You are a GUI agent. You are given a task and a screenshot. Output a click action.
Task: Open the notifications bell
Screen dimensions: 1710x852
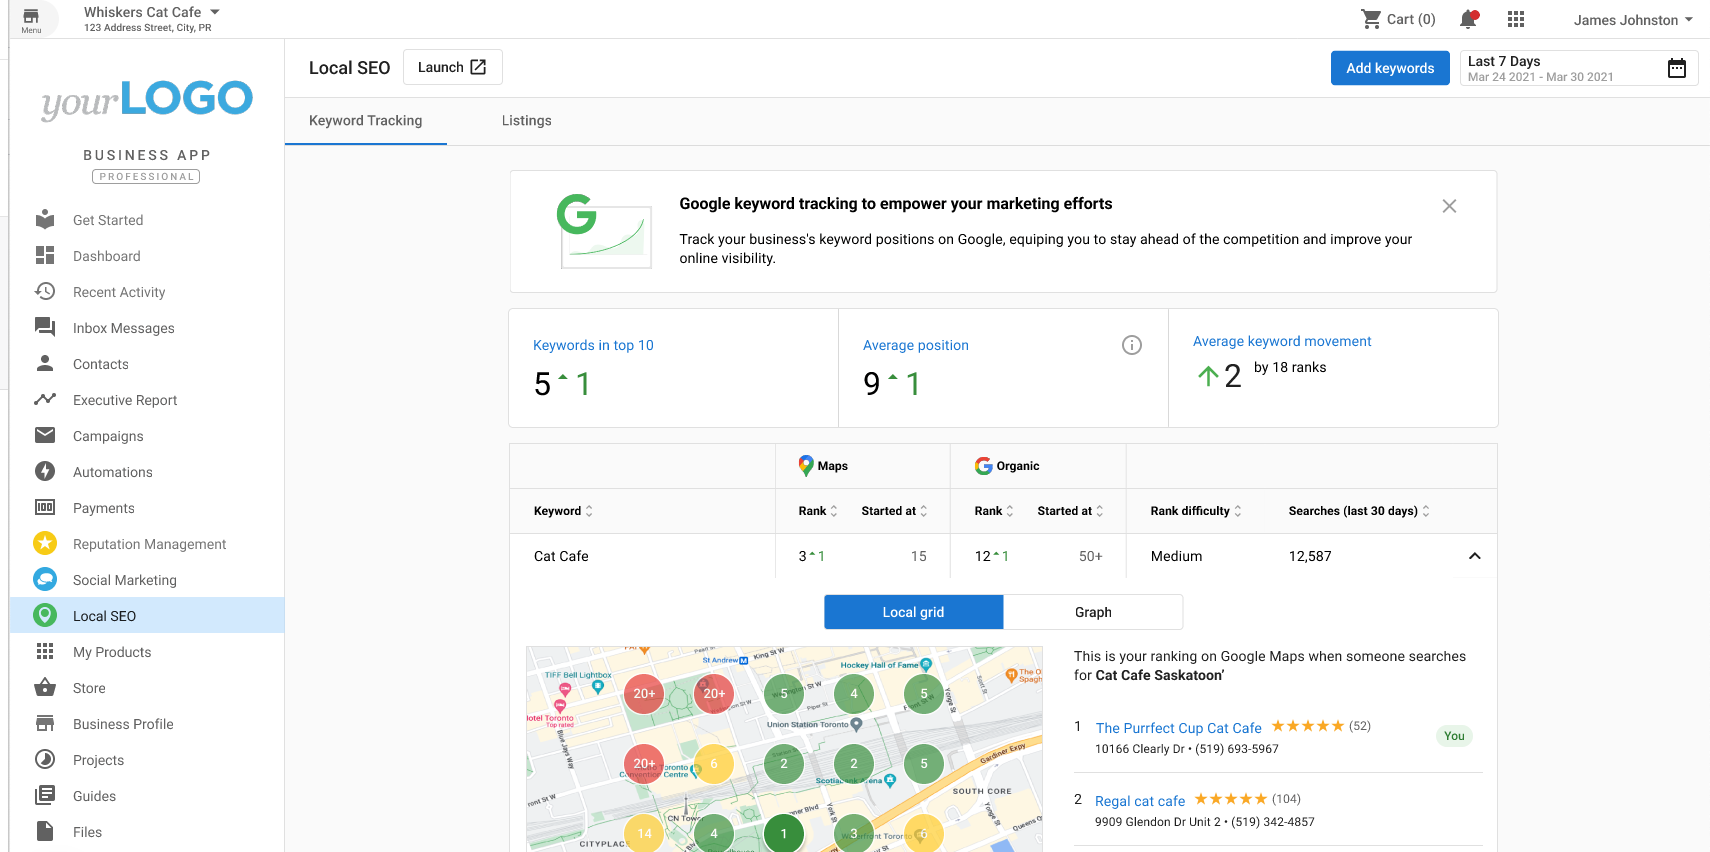pyautogui.click(x=1468, y=19)
